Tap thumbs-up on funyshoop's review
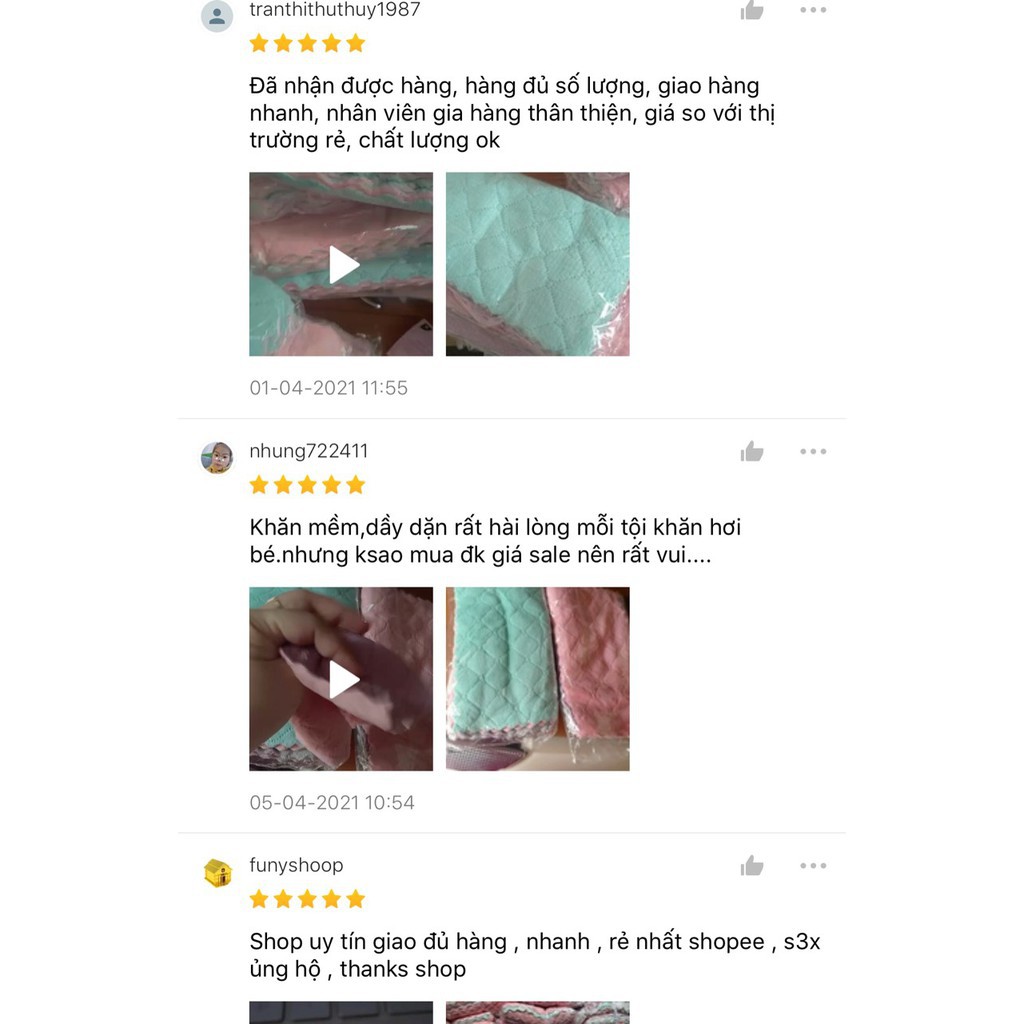The height and width of the screenshot is (1024, 1024). pyautogui.click(x=752, y=865)
